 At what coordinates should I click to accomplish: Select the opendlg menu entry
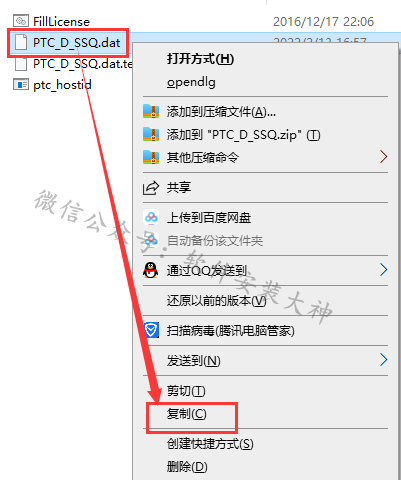[191, 82]
